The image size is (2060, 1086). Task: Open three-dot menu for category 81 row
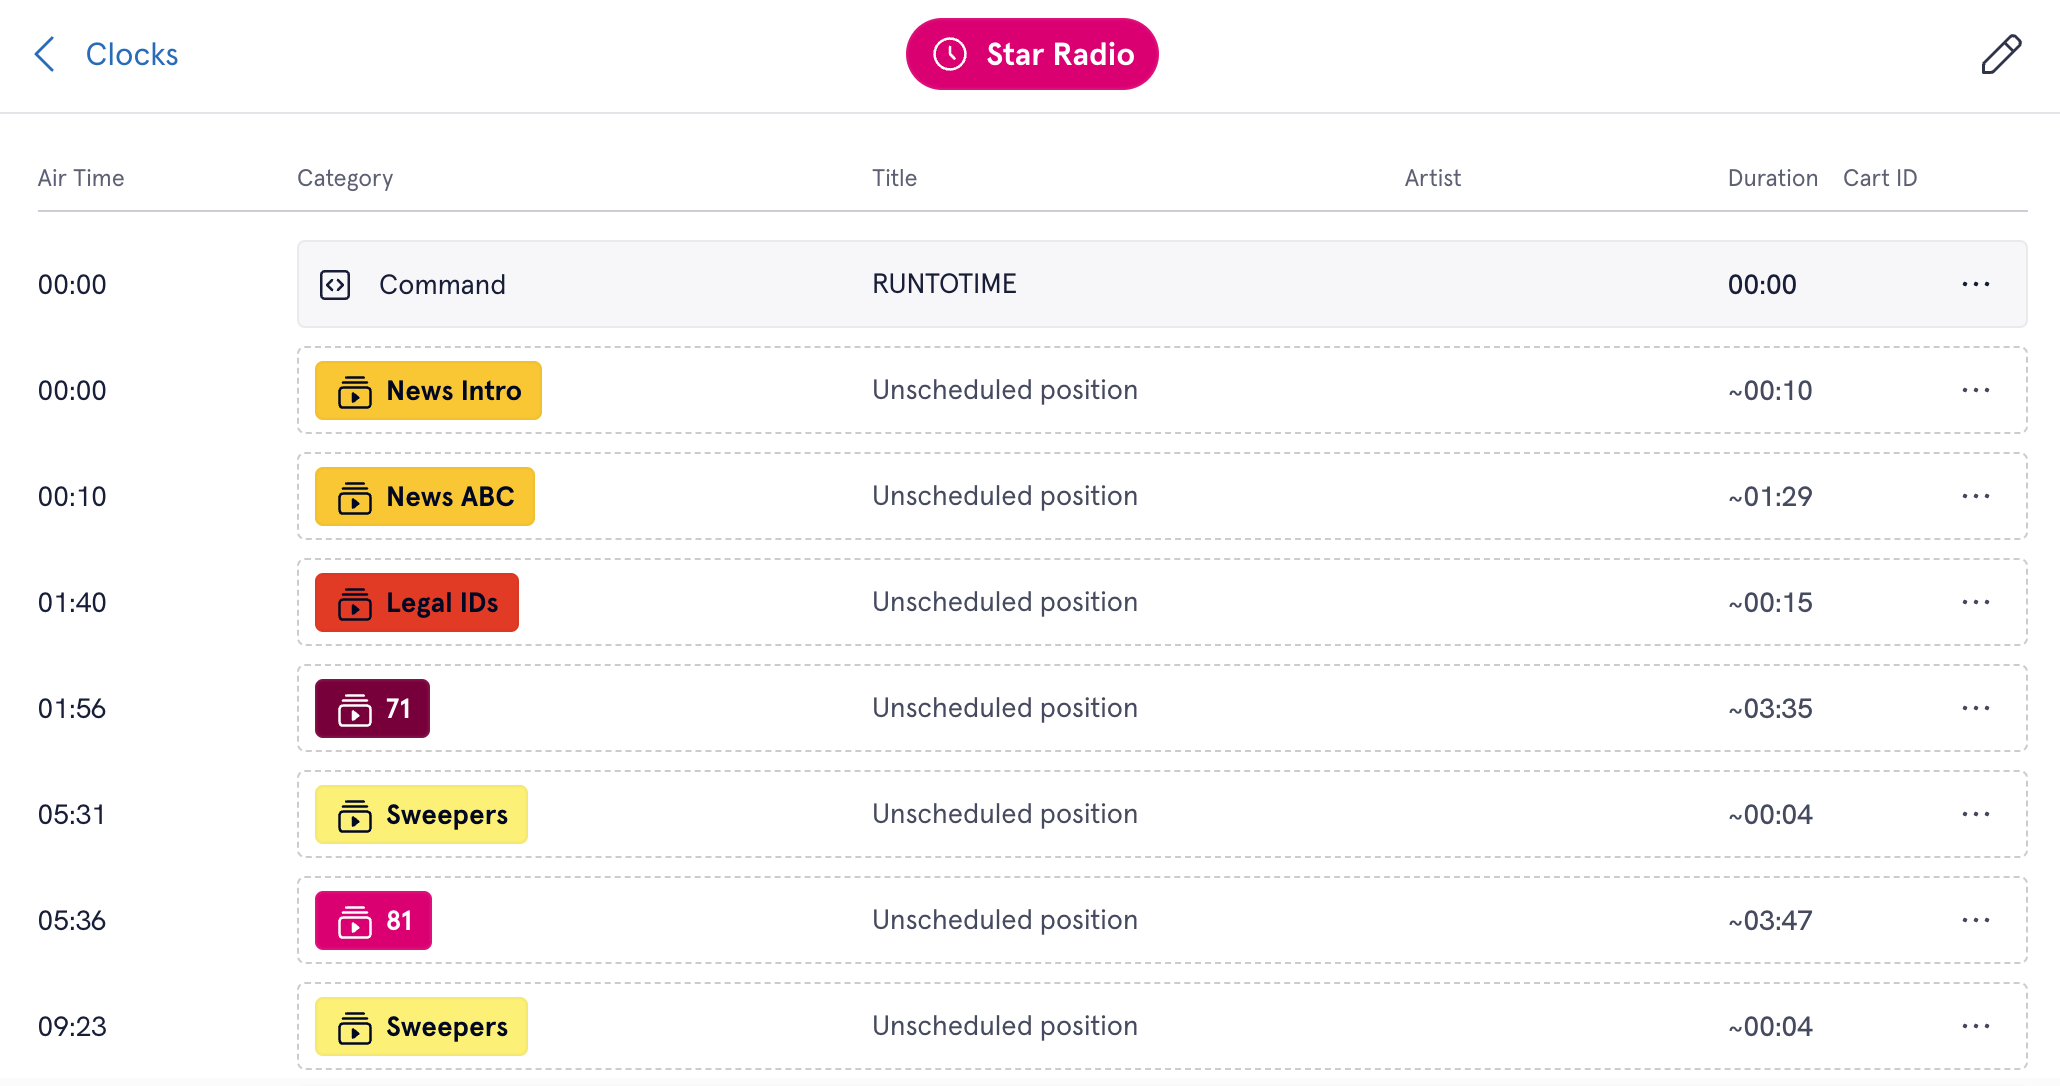pyautogui.click(x=1976, y=921)
